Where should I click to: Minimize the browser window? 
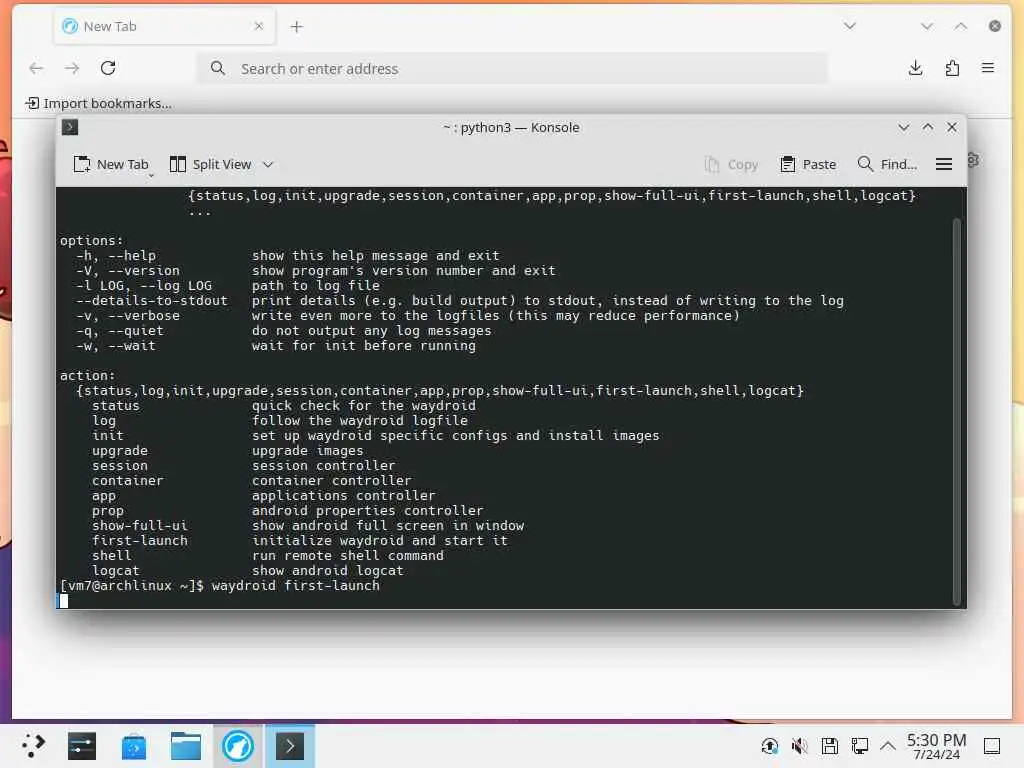(927, 26)
